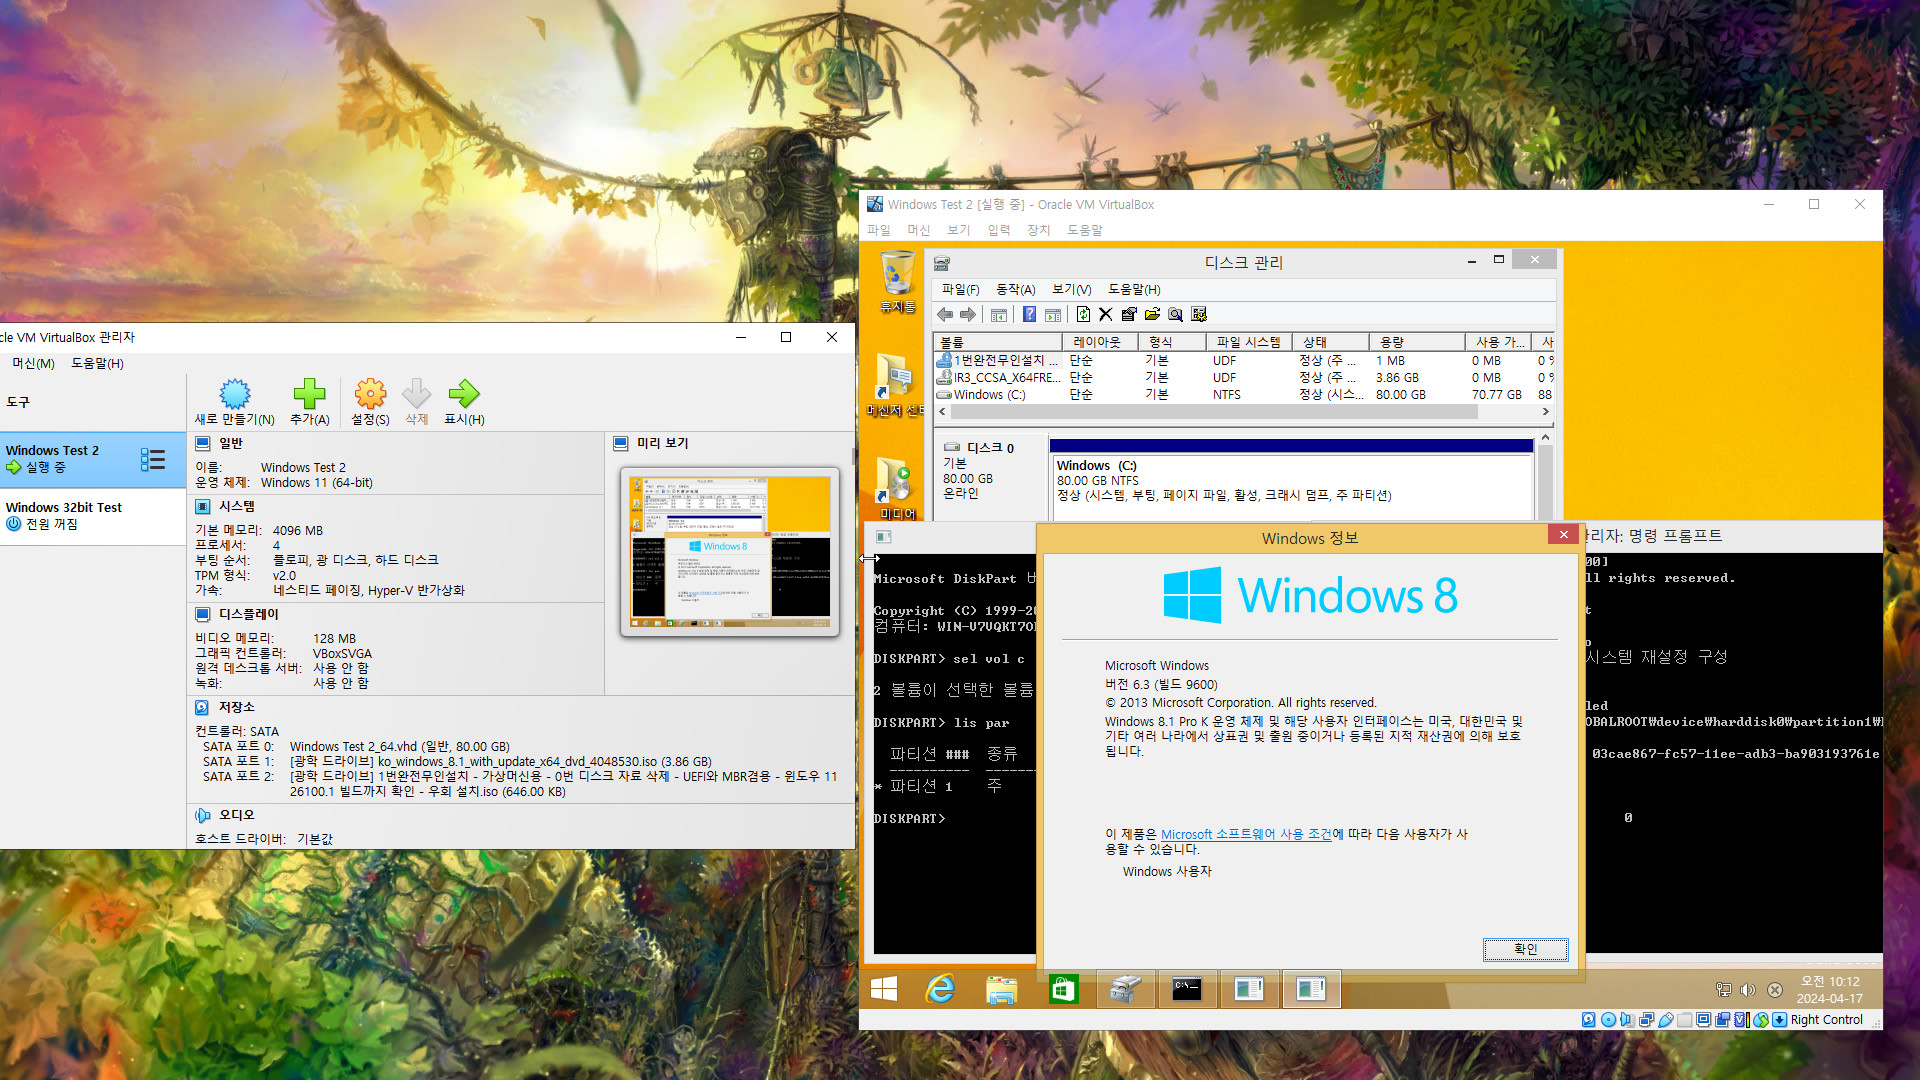Viewport: 1920px width, 1080px height.
Task: Open the 머신 menu in VM window
Action: pos(918,230)
